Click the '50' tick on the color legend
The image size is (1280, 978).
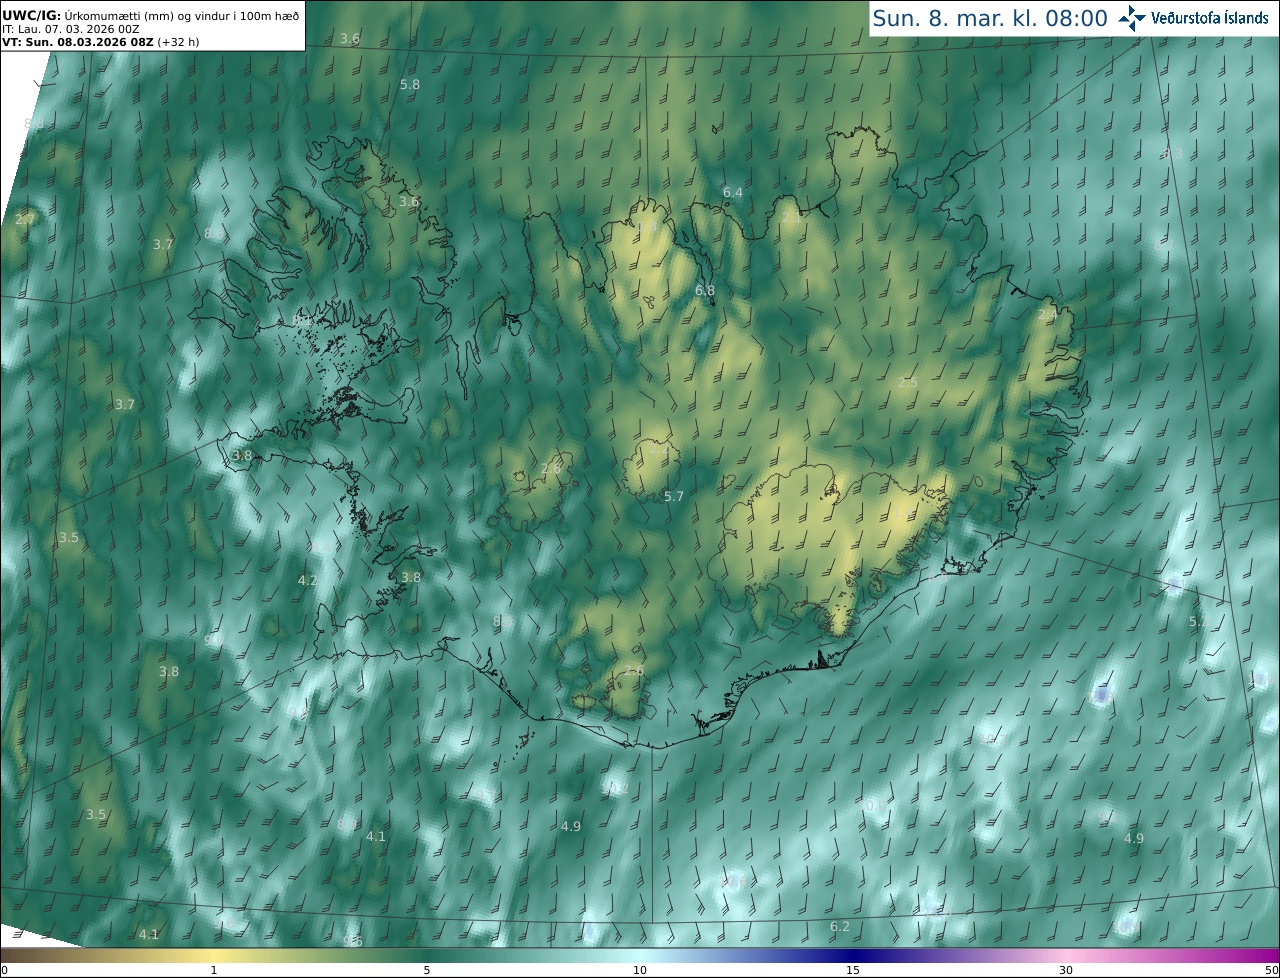coord(1271,970)
